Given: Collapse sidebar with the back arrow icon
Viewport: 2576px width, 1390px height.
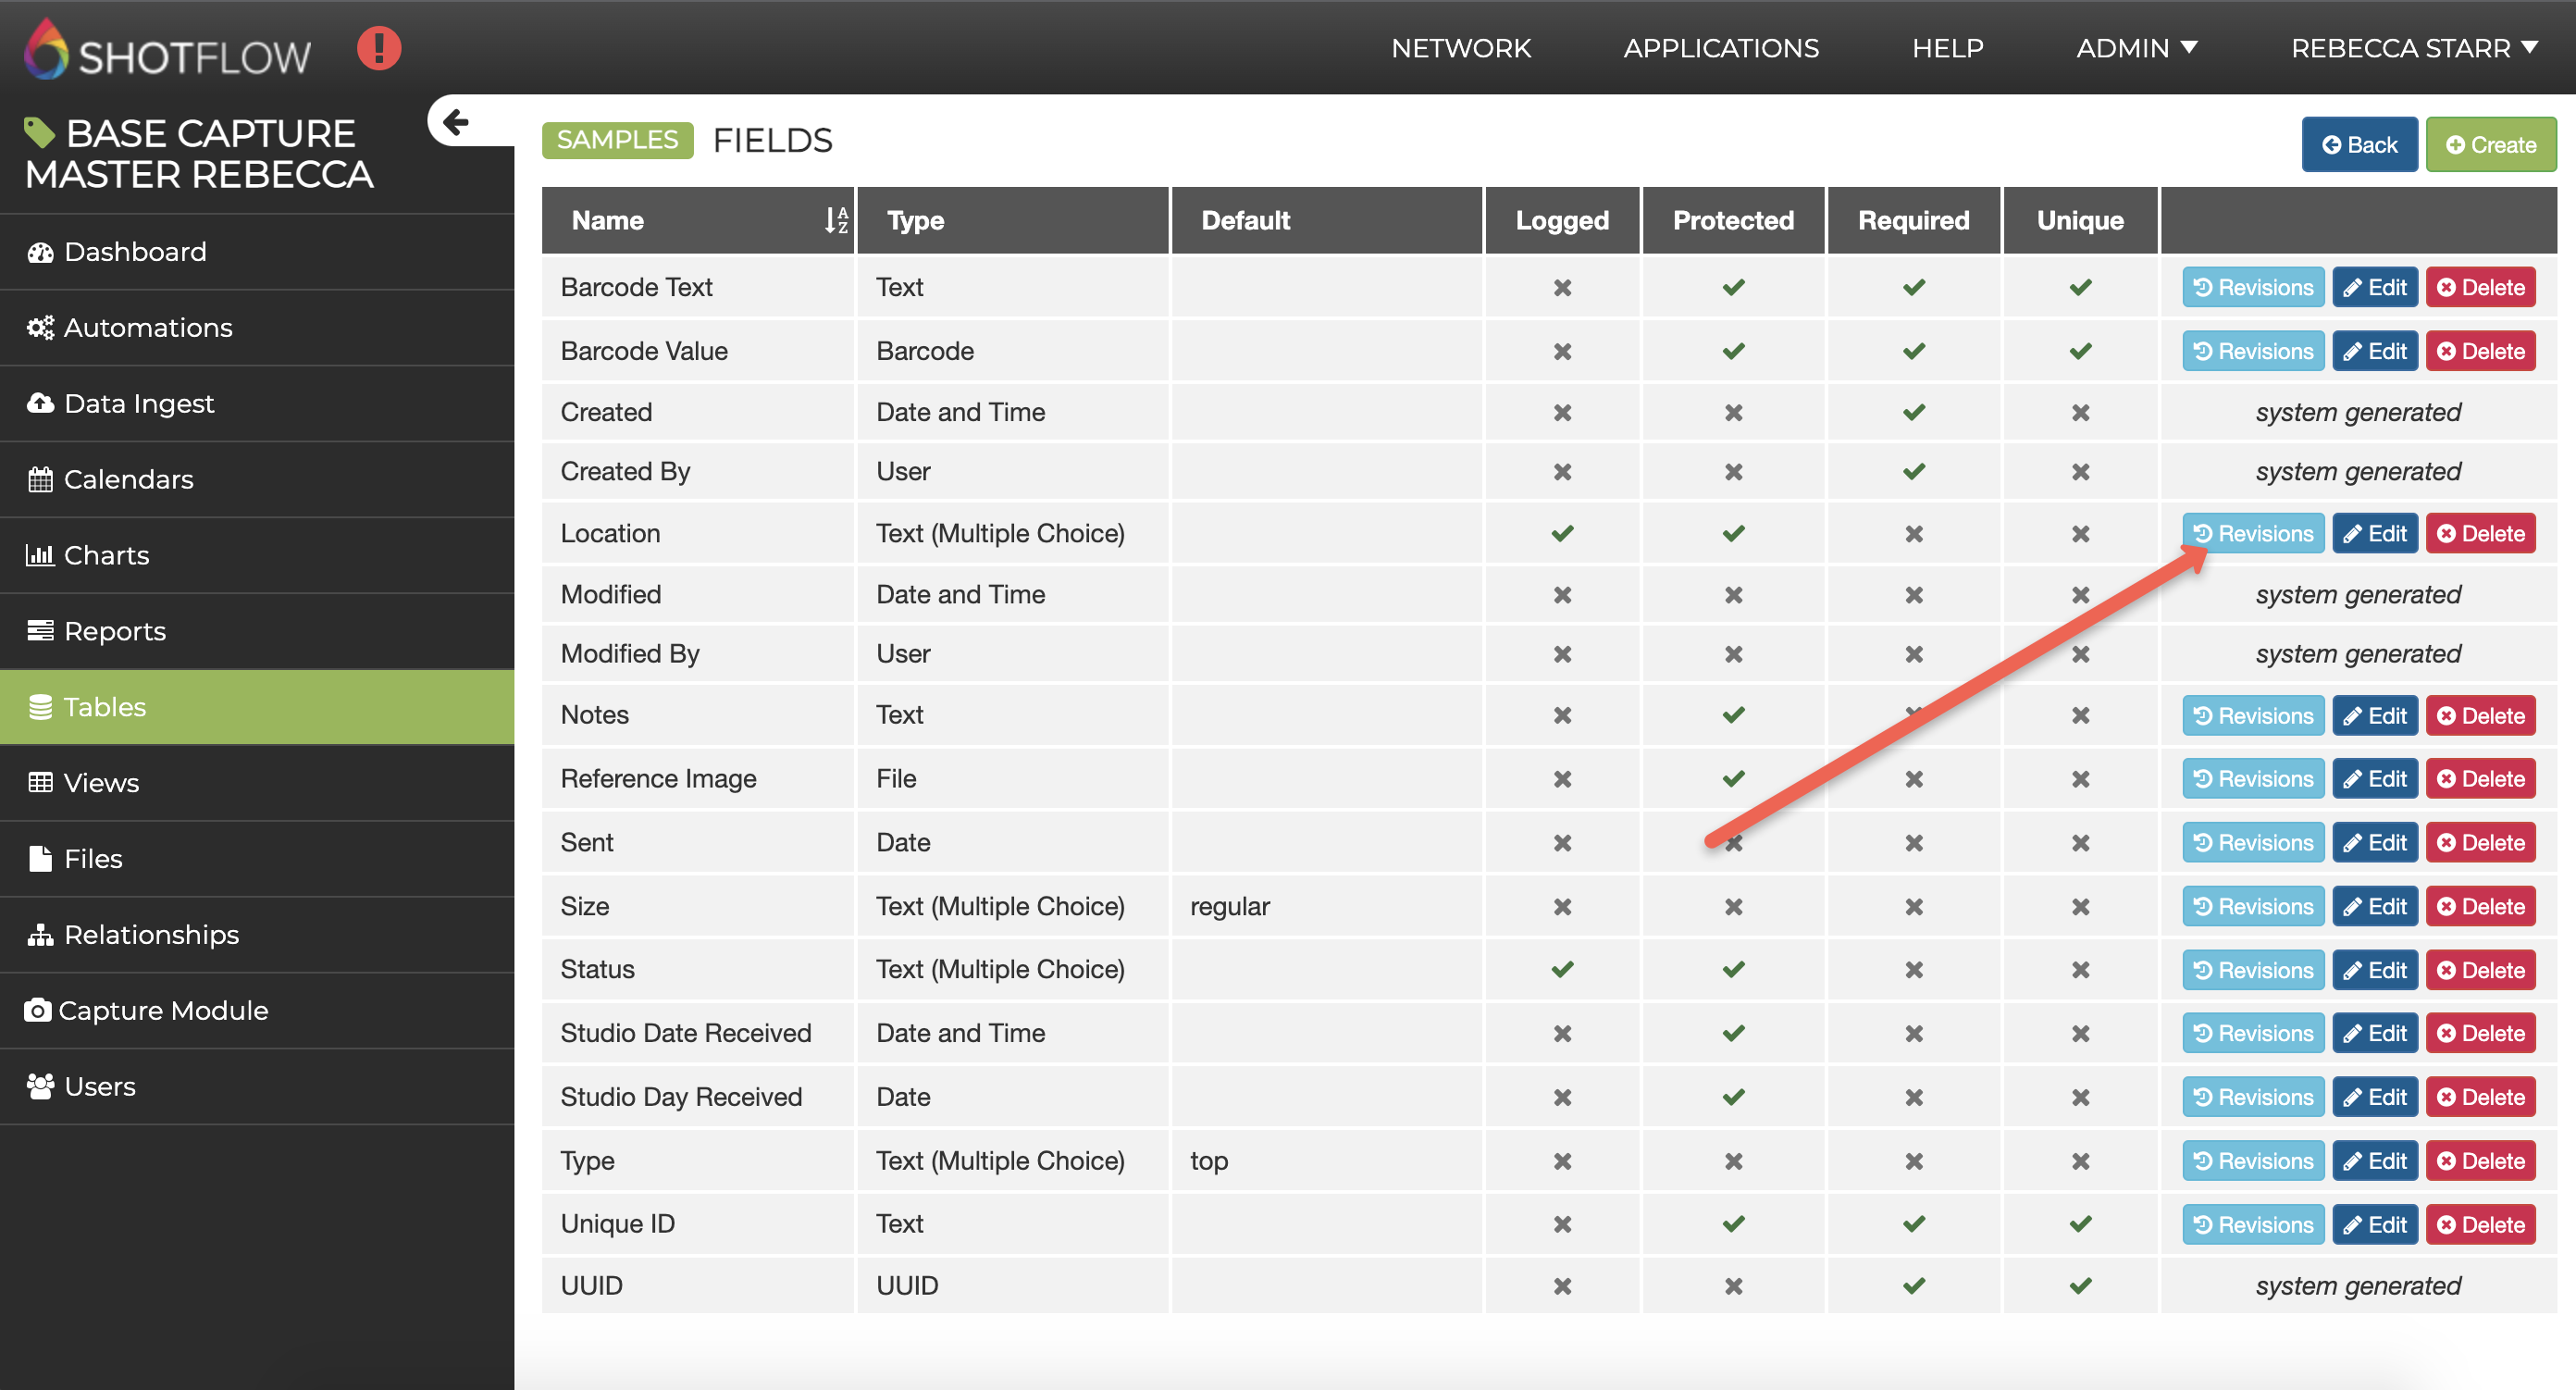Looking at the screenshot, I should (456, 122).
